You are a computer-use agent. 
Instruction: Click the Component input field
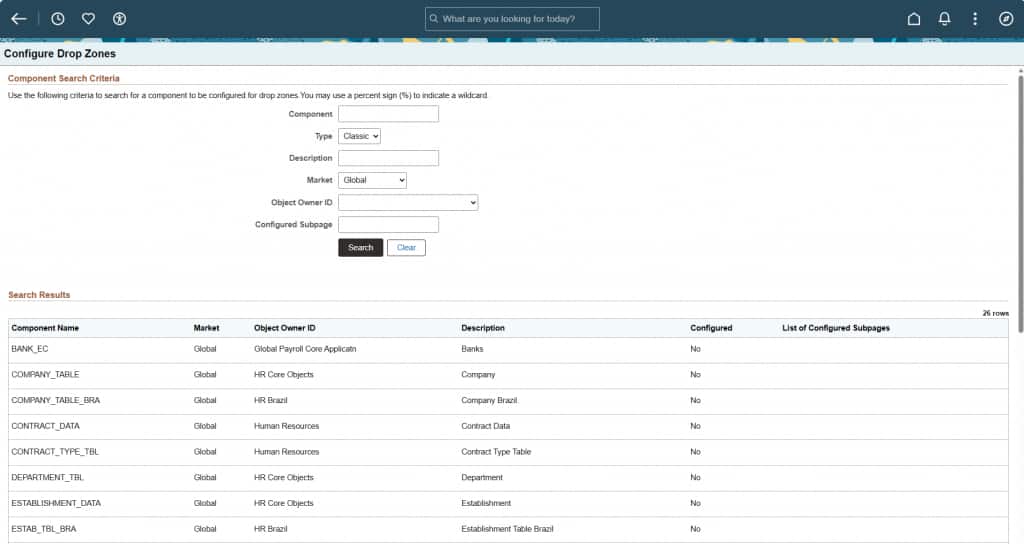tap(389, 114)
